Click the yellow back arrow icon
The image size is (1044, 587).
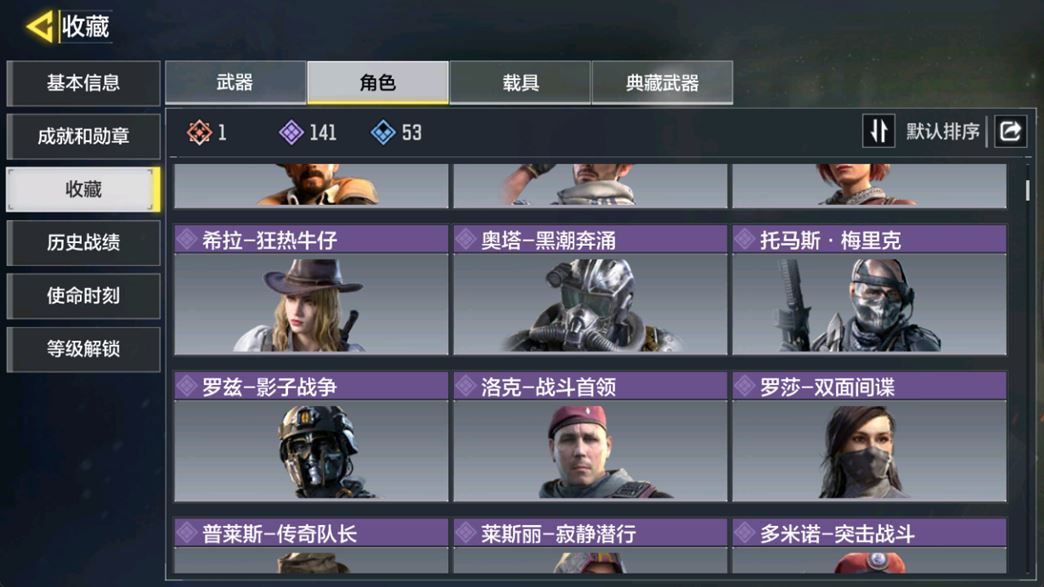coord(39,27)
